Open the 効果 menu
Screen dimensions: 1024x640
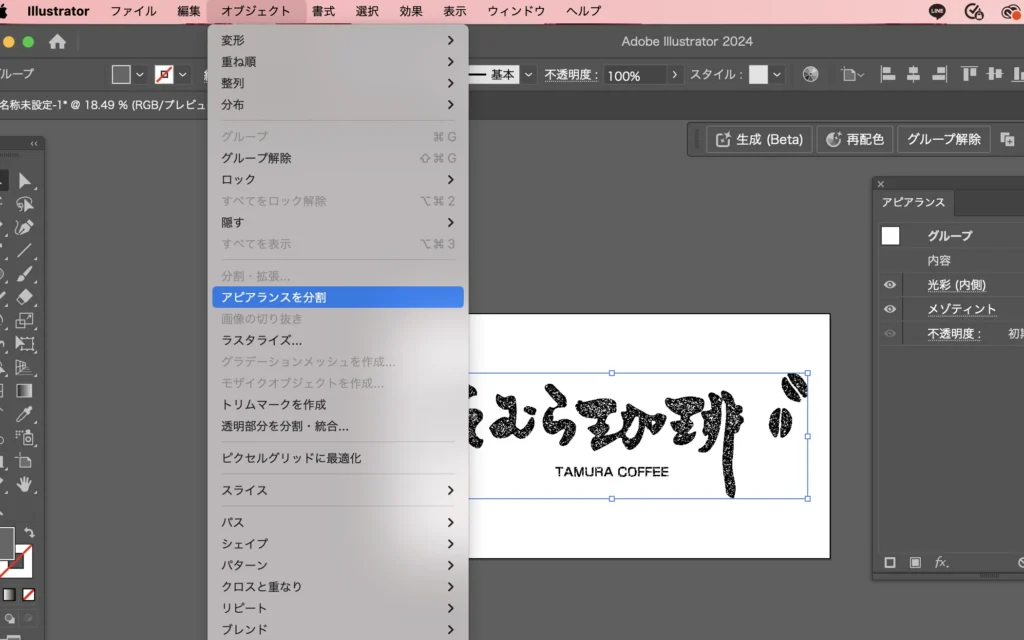point(410,11)
